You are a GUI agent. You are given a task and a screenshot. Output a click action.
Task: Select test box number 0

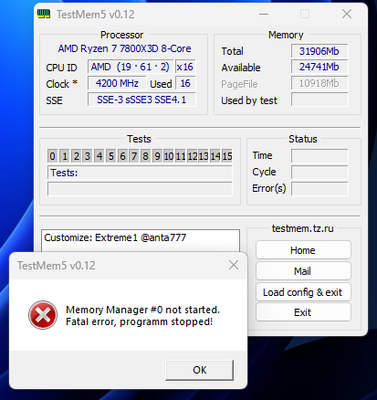coord(53,156)
